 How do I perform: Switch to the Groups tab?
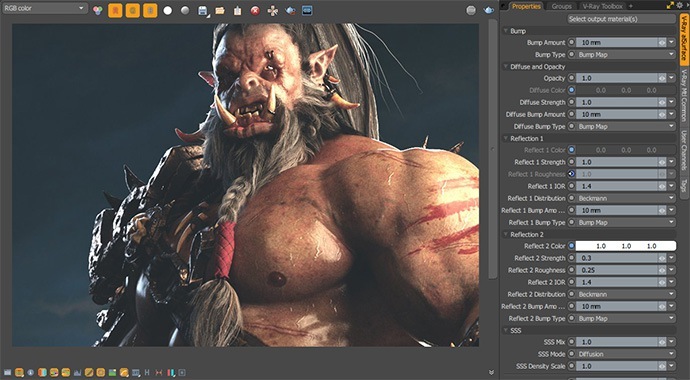click(562, 6)
